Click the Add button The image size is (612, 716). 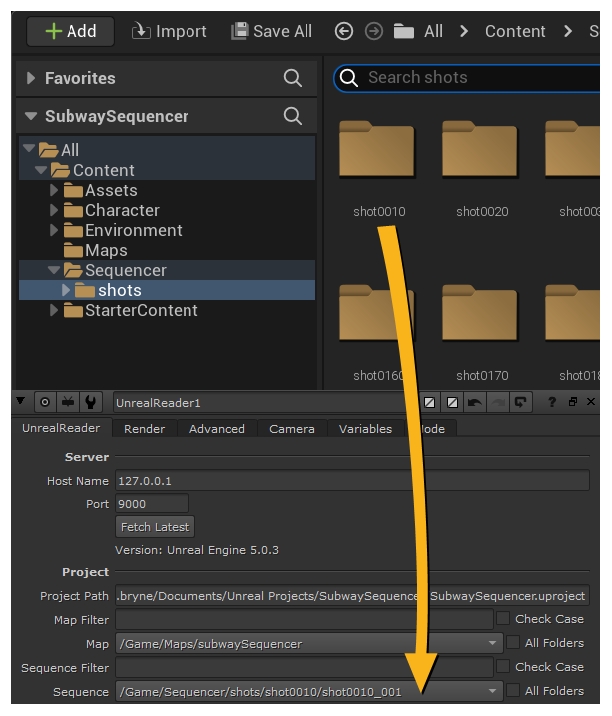[70, 31]
